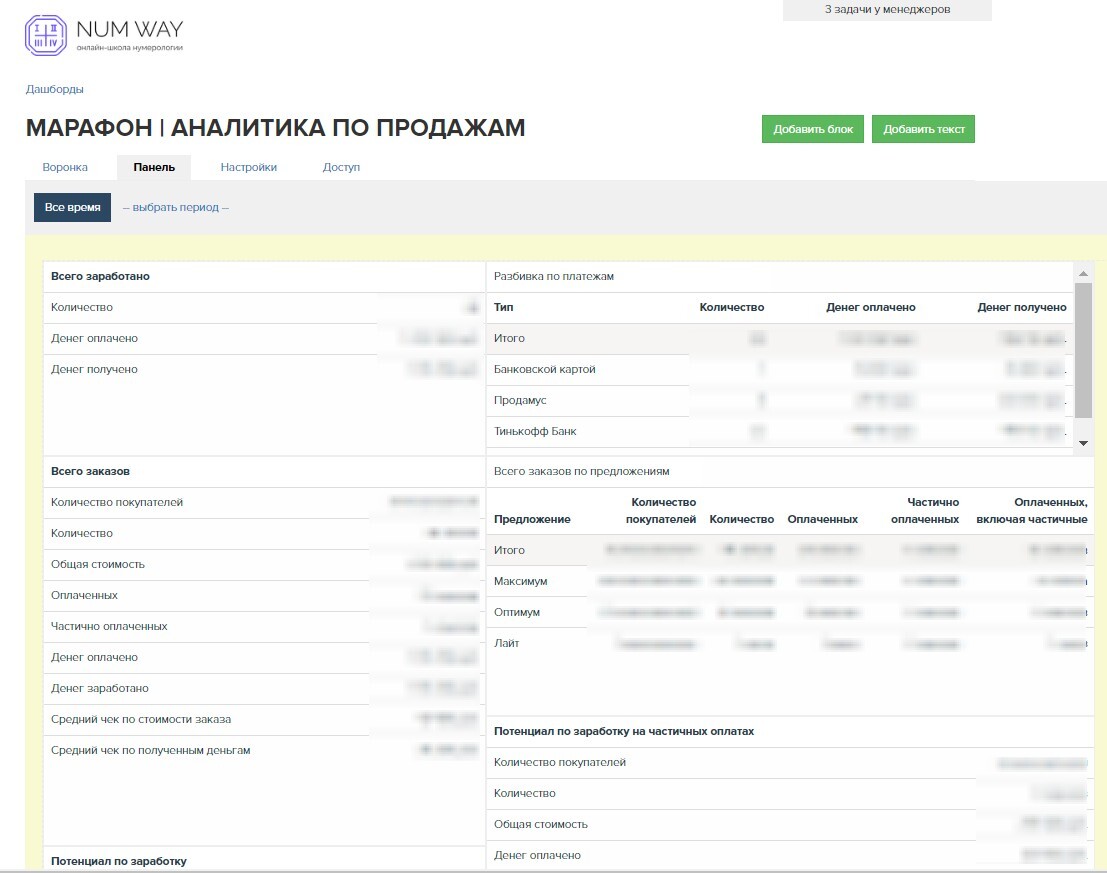Grab the payments table scrollbar thumb
This screenshot has height=873, width=1107.
pyautogui.click(x=1083, y=349)
